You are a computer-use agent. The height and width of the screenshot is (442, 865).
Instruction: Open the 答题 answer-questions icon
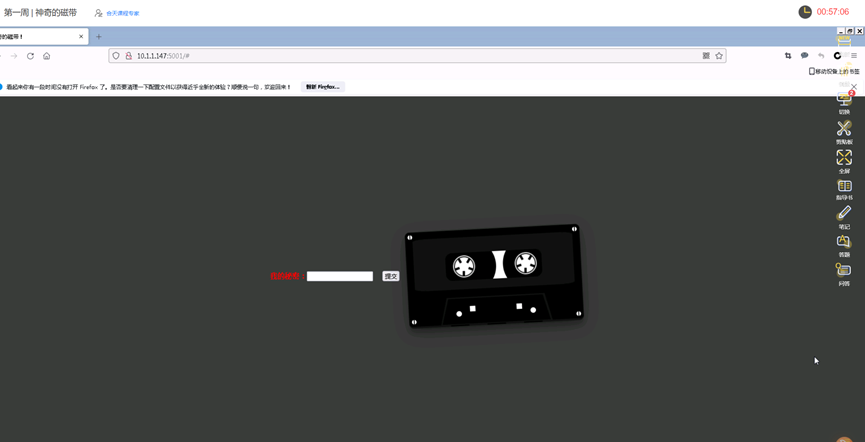844,242
